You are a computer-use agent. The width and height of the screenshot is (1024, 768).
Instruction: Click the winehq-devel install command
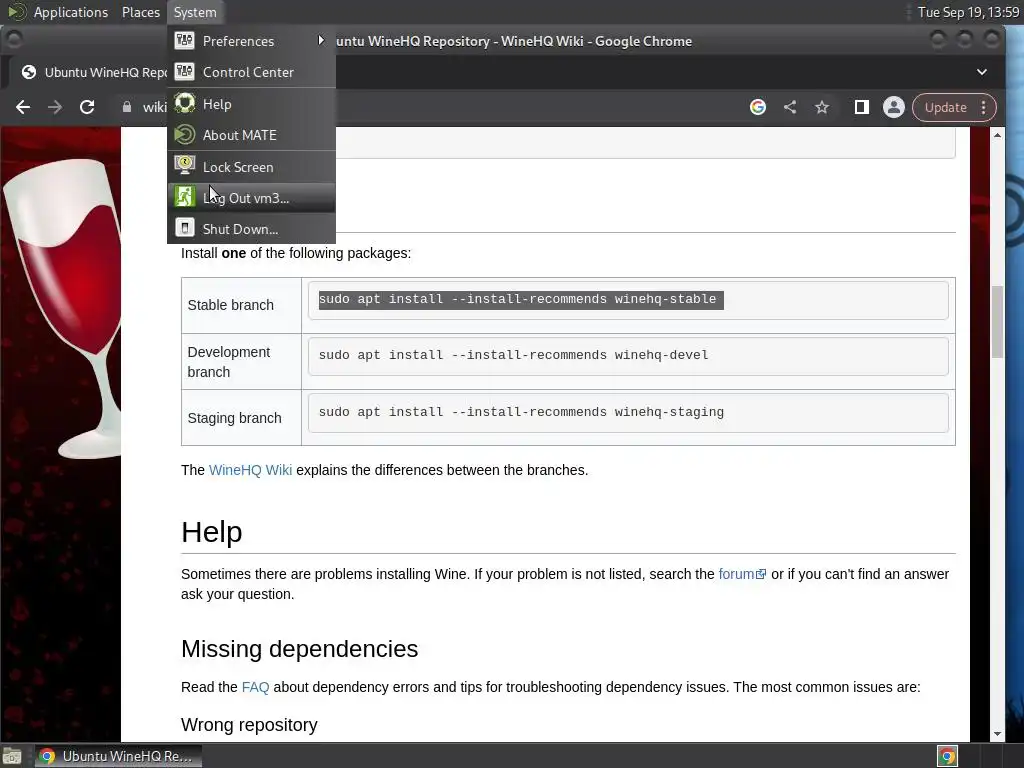[513, 355]
